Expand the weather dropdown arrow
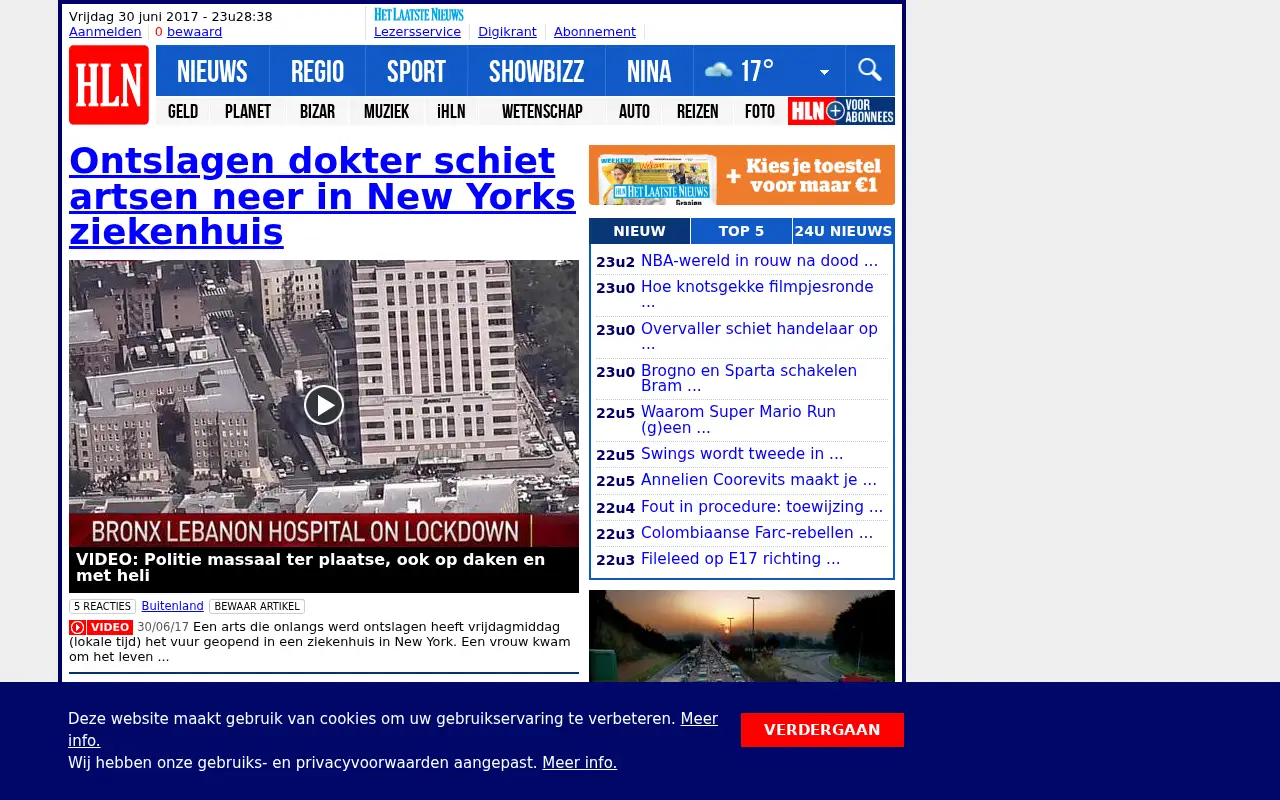The height and width of the screenshot is (800, 1280). coord(824,72)
